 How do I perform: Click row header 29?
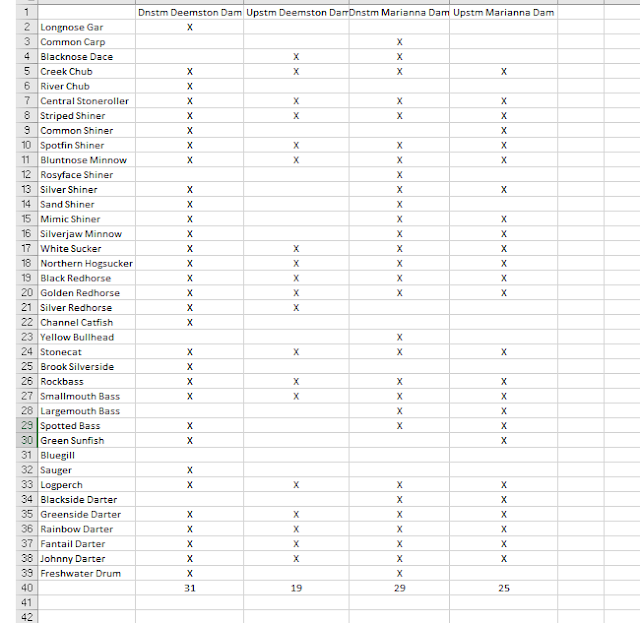click(x=27, y=426)
